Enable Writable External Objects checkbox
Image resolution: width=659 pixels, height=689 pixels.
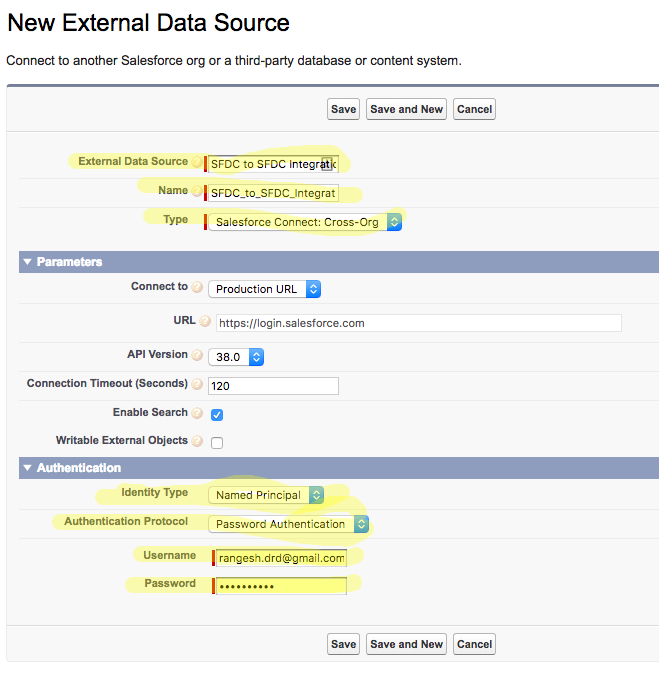point(217,442)
